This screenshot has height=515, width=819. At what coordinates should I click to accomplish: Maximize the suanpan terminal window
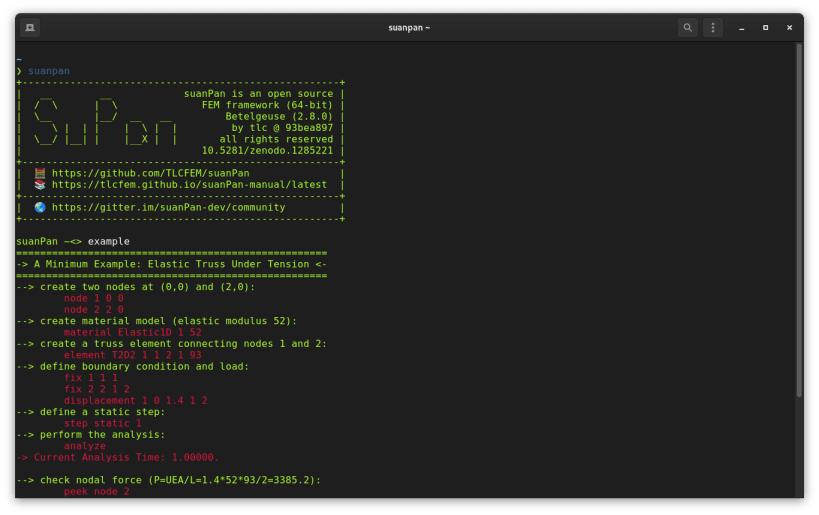click(x=765, y=28)
